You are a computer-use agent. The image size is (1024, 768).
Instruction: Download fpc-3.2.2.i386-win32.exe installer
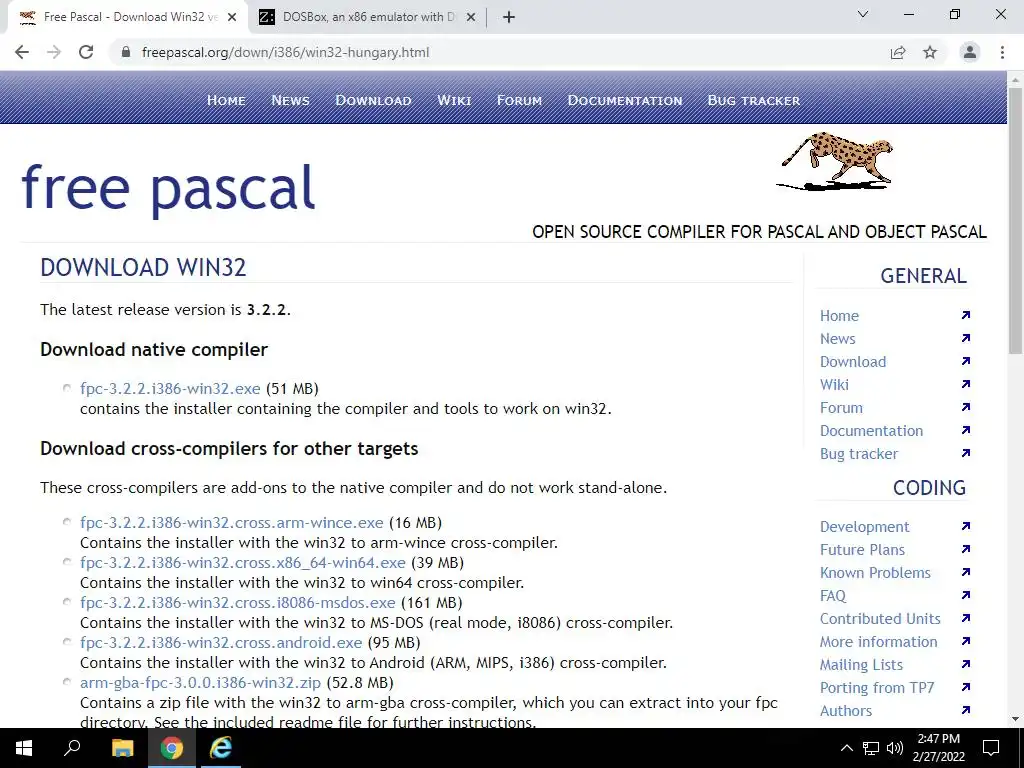(170, 389)
